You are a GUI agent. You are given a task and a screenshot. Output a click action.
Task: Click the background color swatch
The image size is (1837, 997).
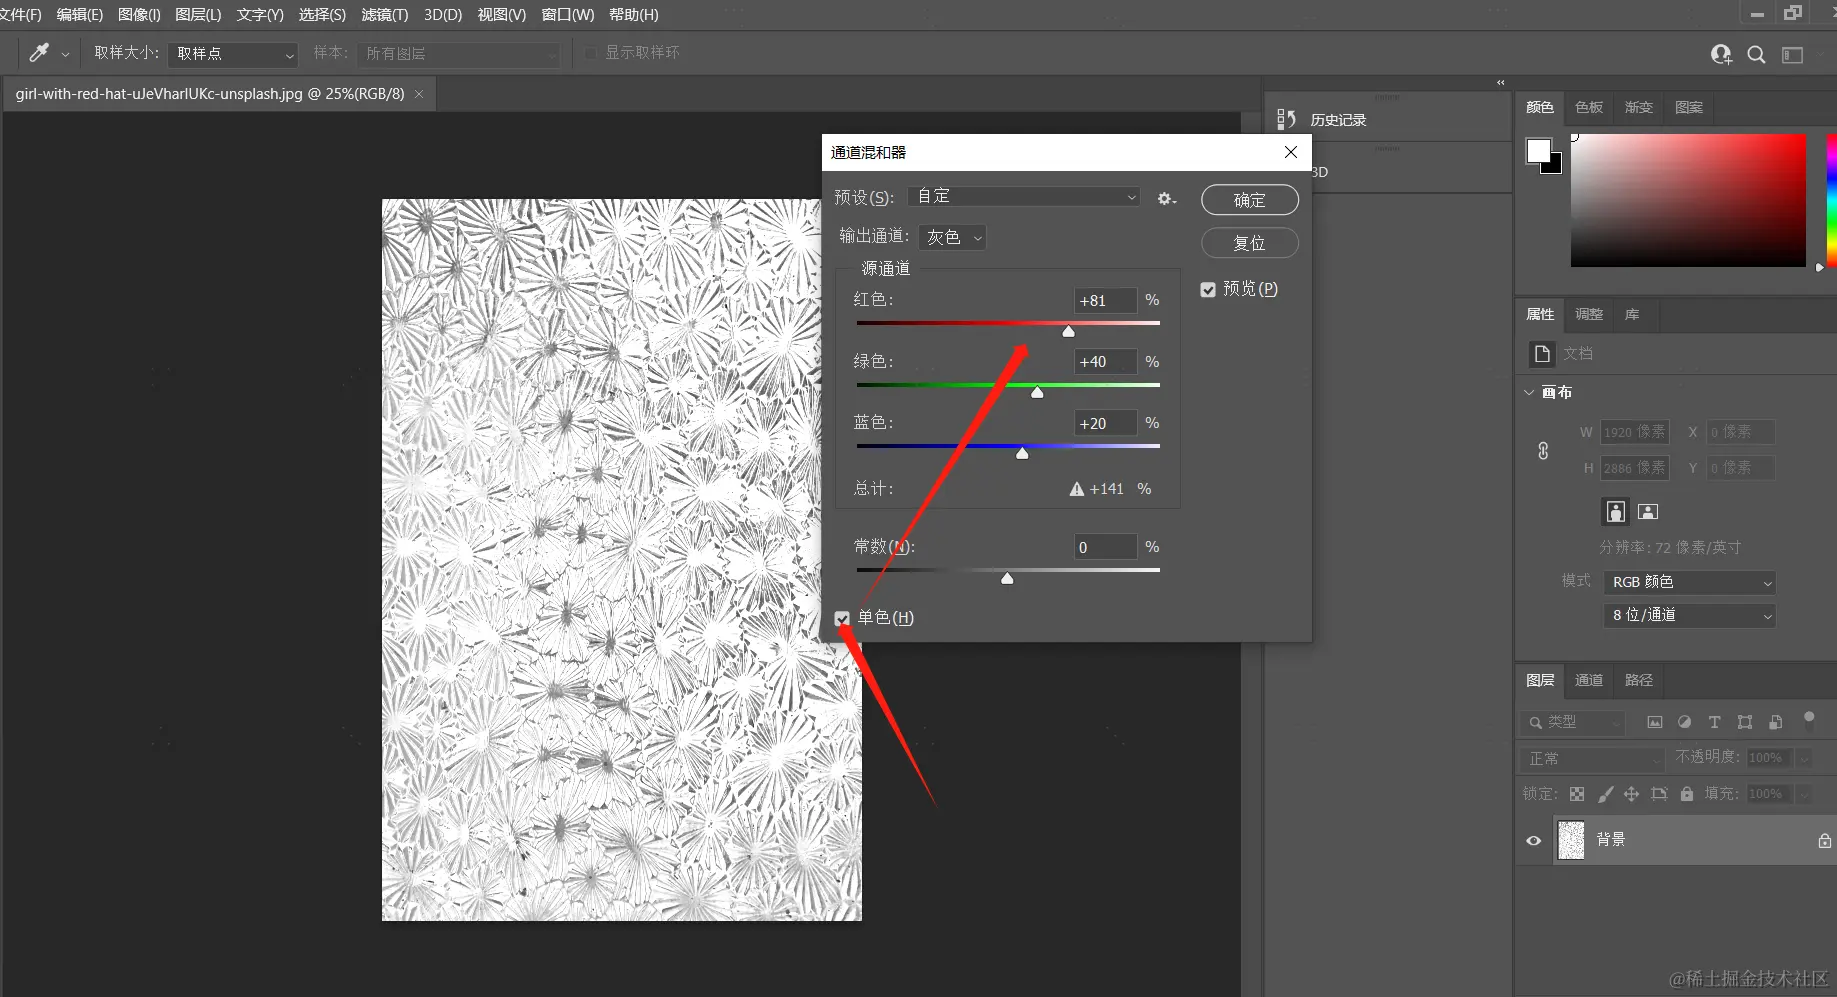(x=1554, y=166)
